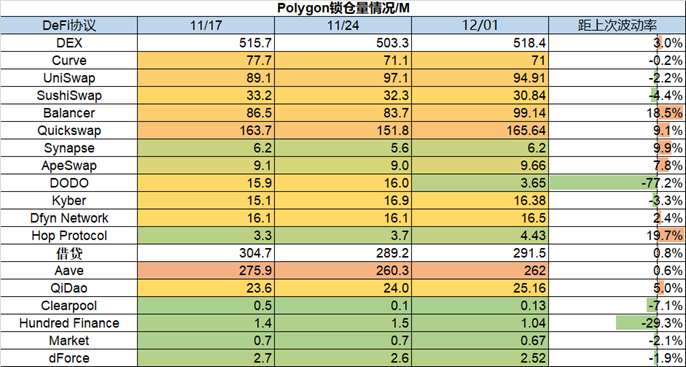Select Aave value 260.3
This screenshot has height=367, width=686.
(343, 270)
